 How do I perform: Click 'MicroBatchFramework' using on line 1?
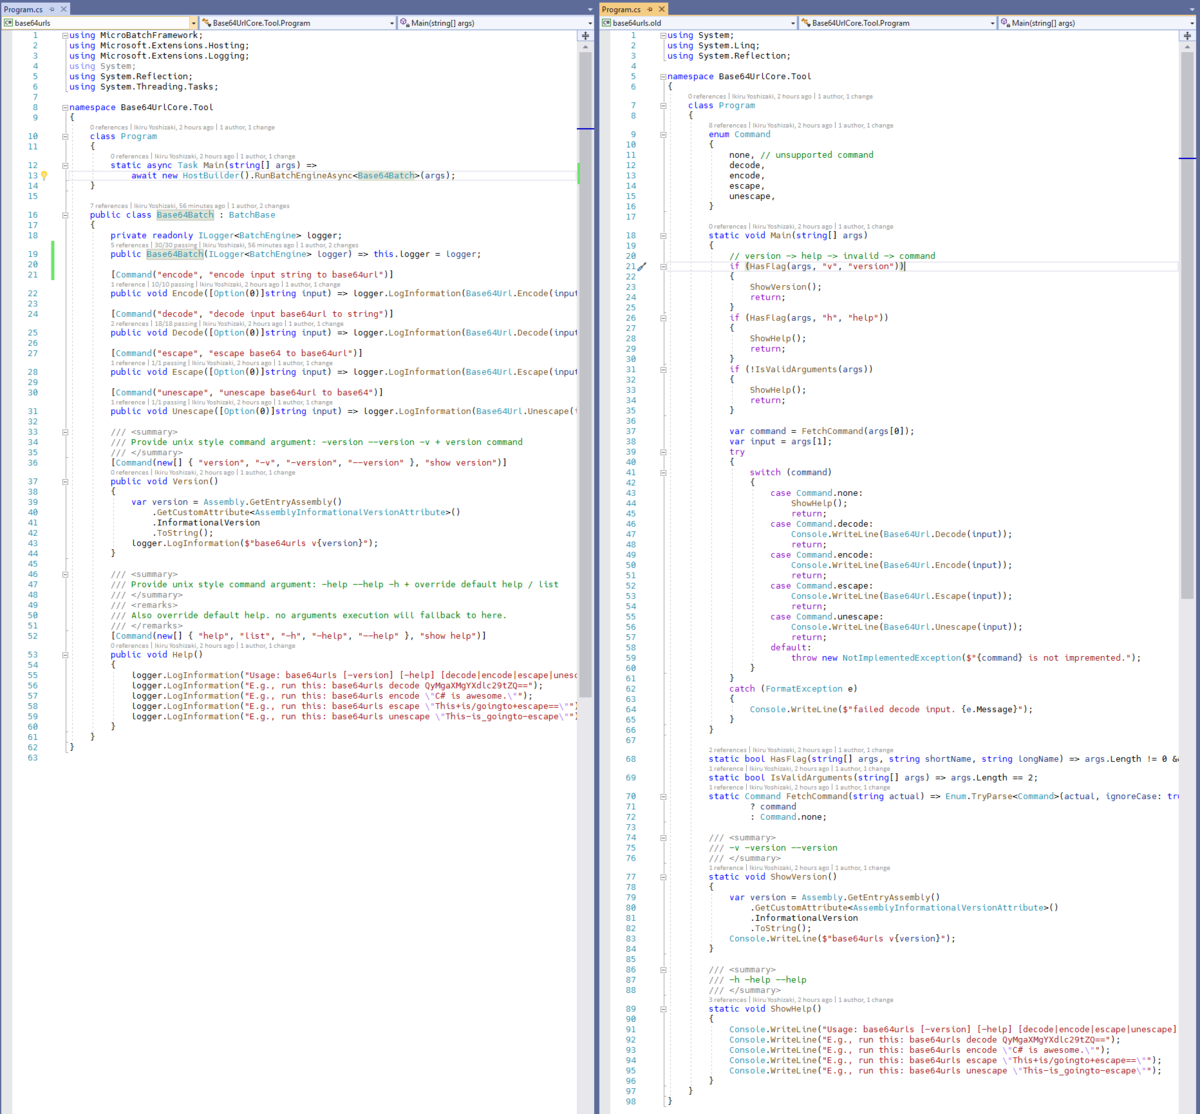[151, 35]
